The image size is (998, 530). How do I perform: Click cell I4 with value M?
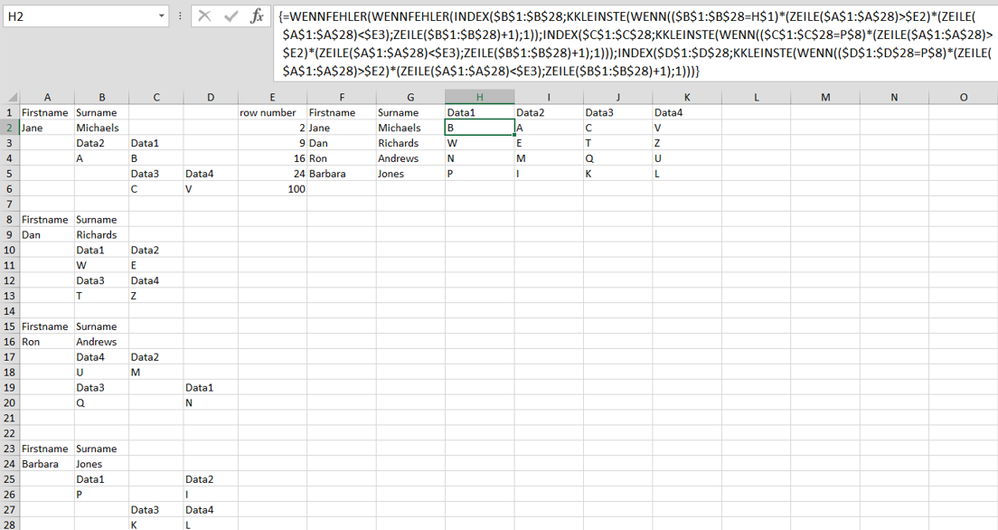(549, 158)
